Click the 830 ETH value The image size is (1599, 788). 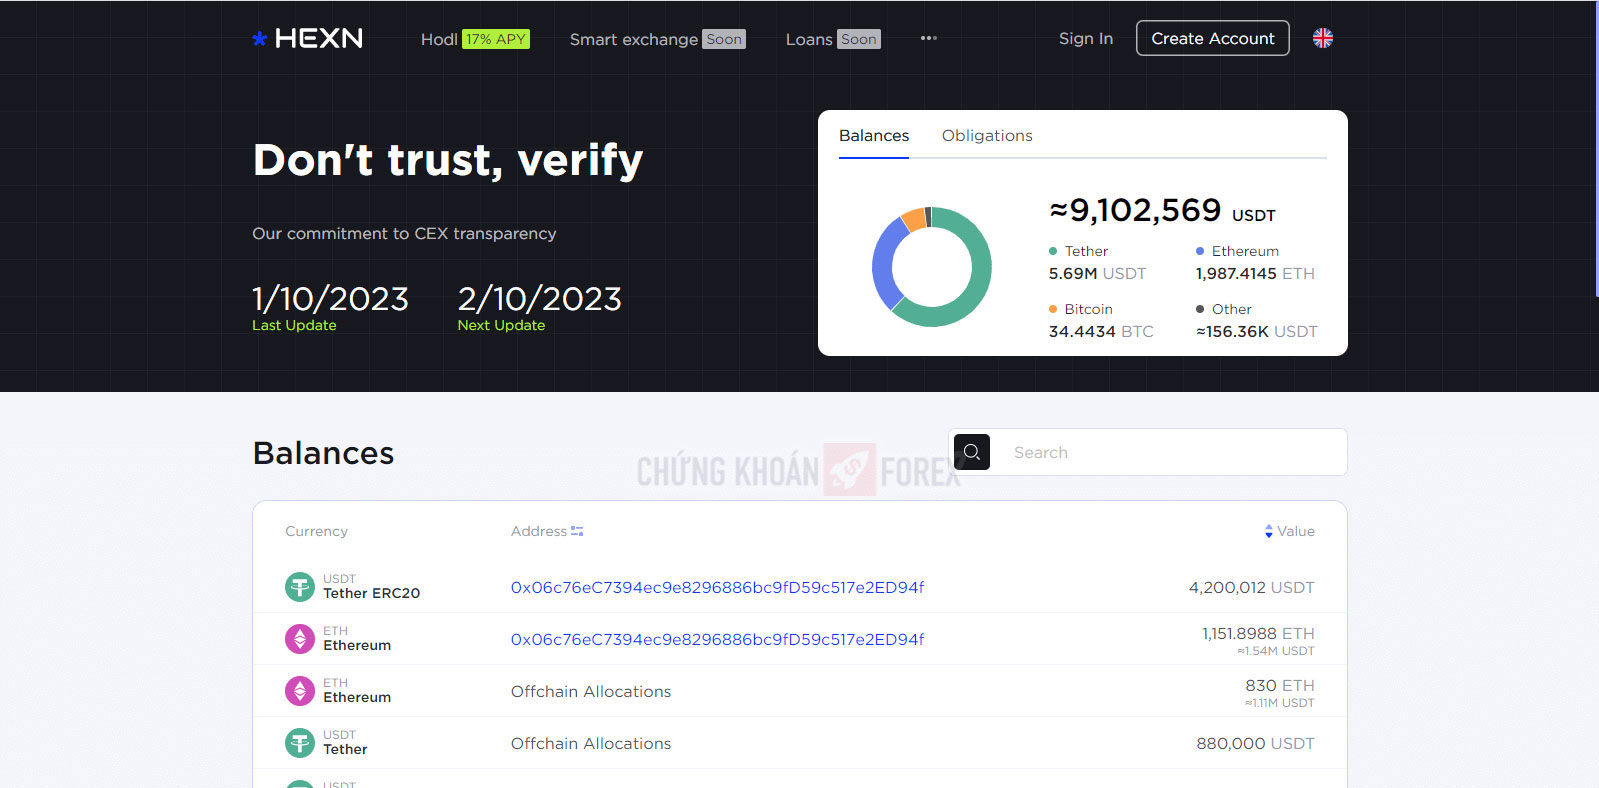(x=1280, y=685)
